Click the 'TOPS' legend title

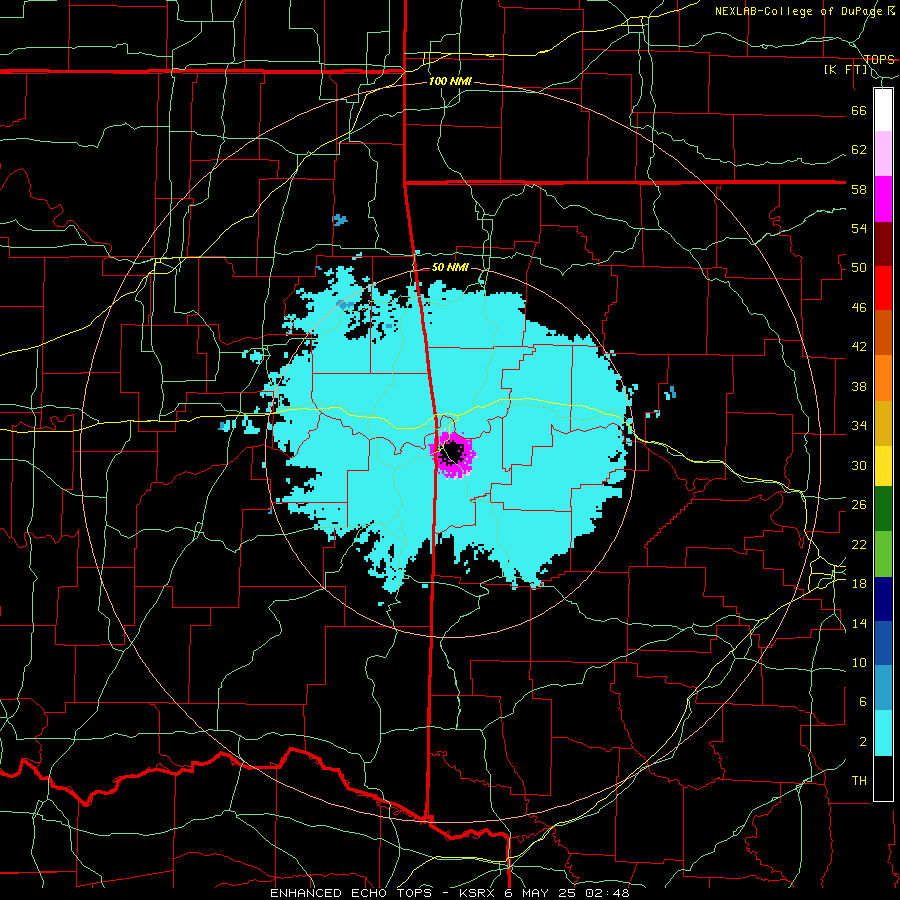[x=879, y=59]
